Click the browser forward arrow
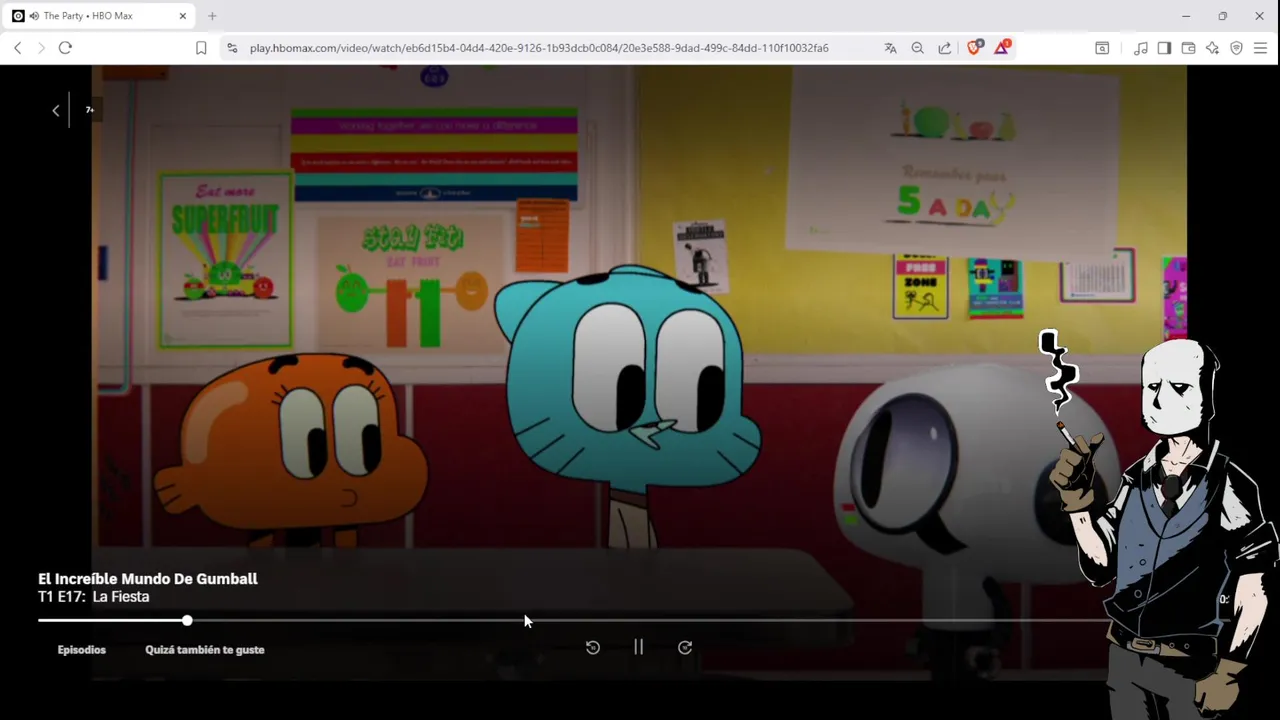This screenshot has height=720, width=1280. tap(41, 48)
